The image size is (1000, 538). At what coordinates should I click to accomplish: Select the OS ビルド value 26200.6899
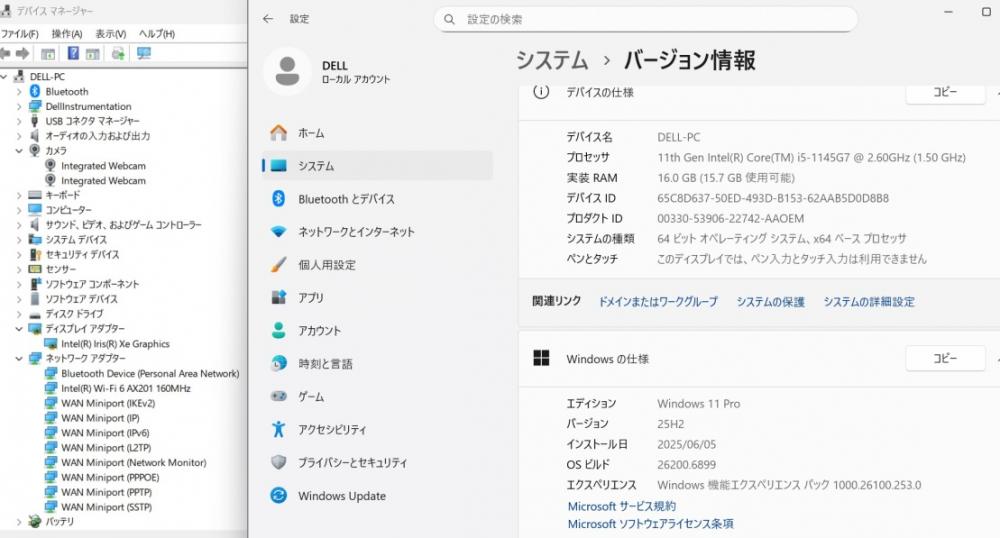pyautogui.click(x=686, y=465)
